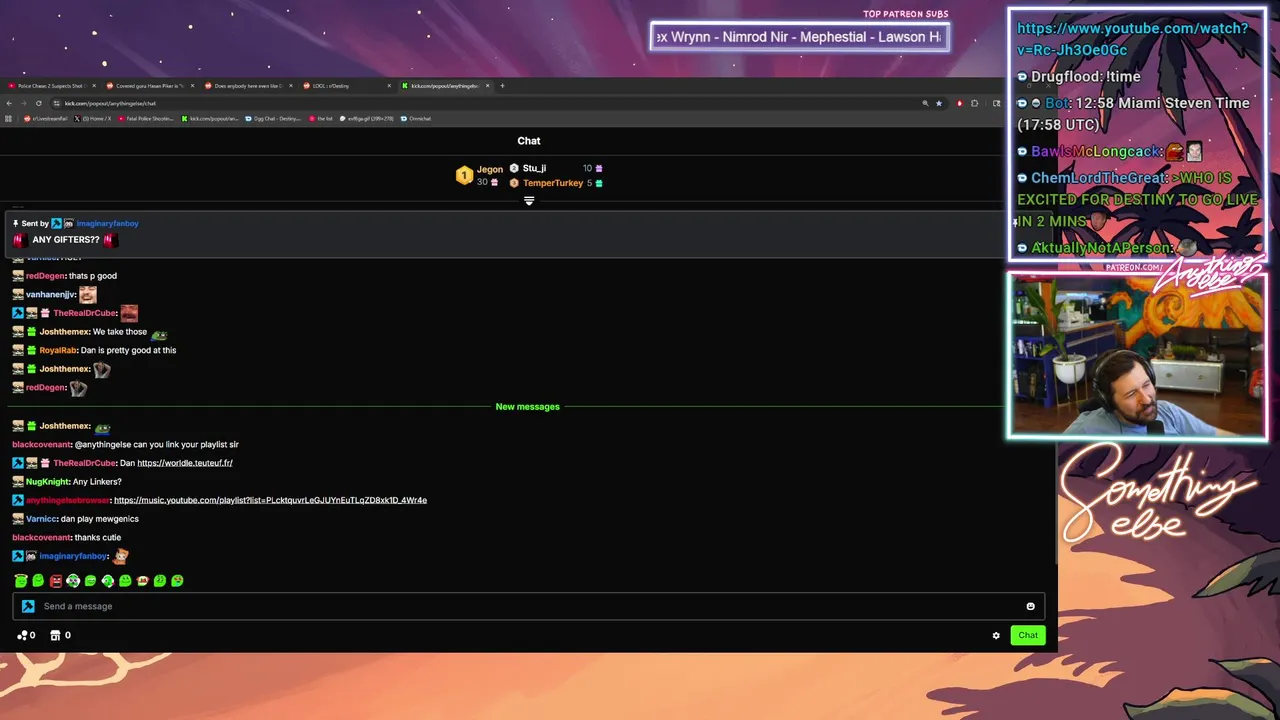Screen dimensions: 1280x720
Task: Click blackcovenant on 'thanks cutie' message
Action: tap(41, 538)
